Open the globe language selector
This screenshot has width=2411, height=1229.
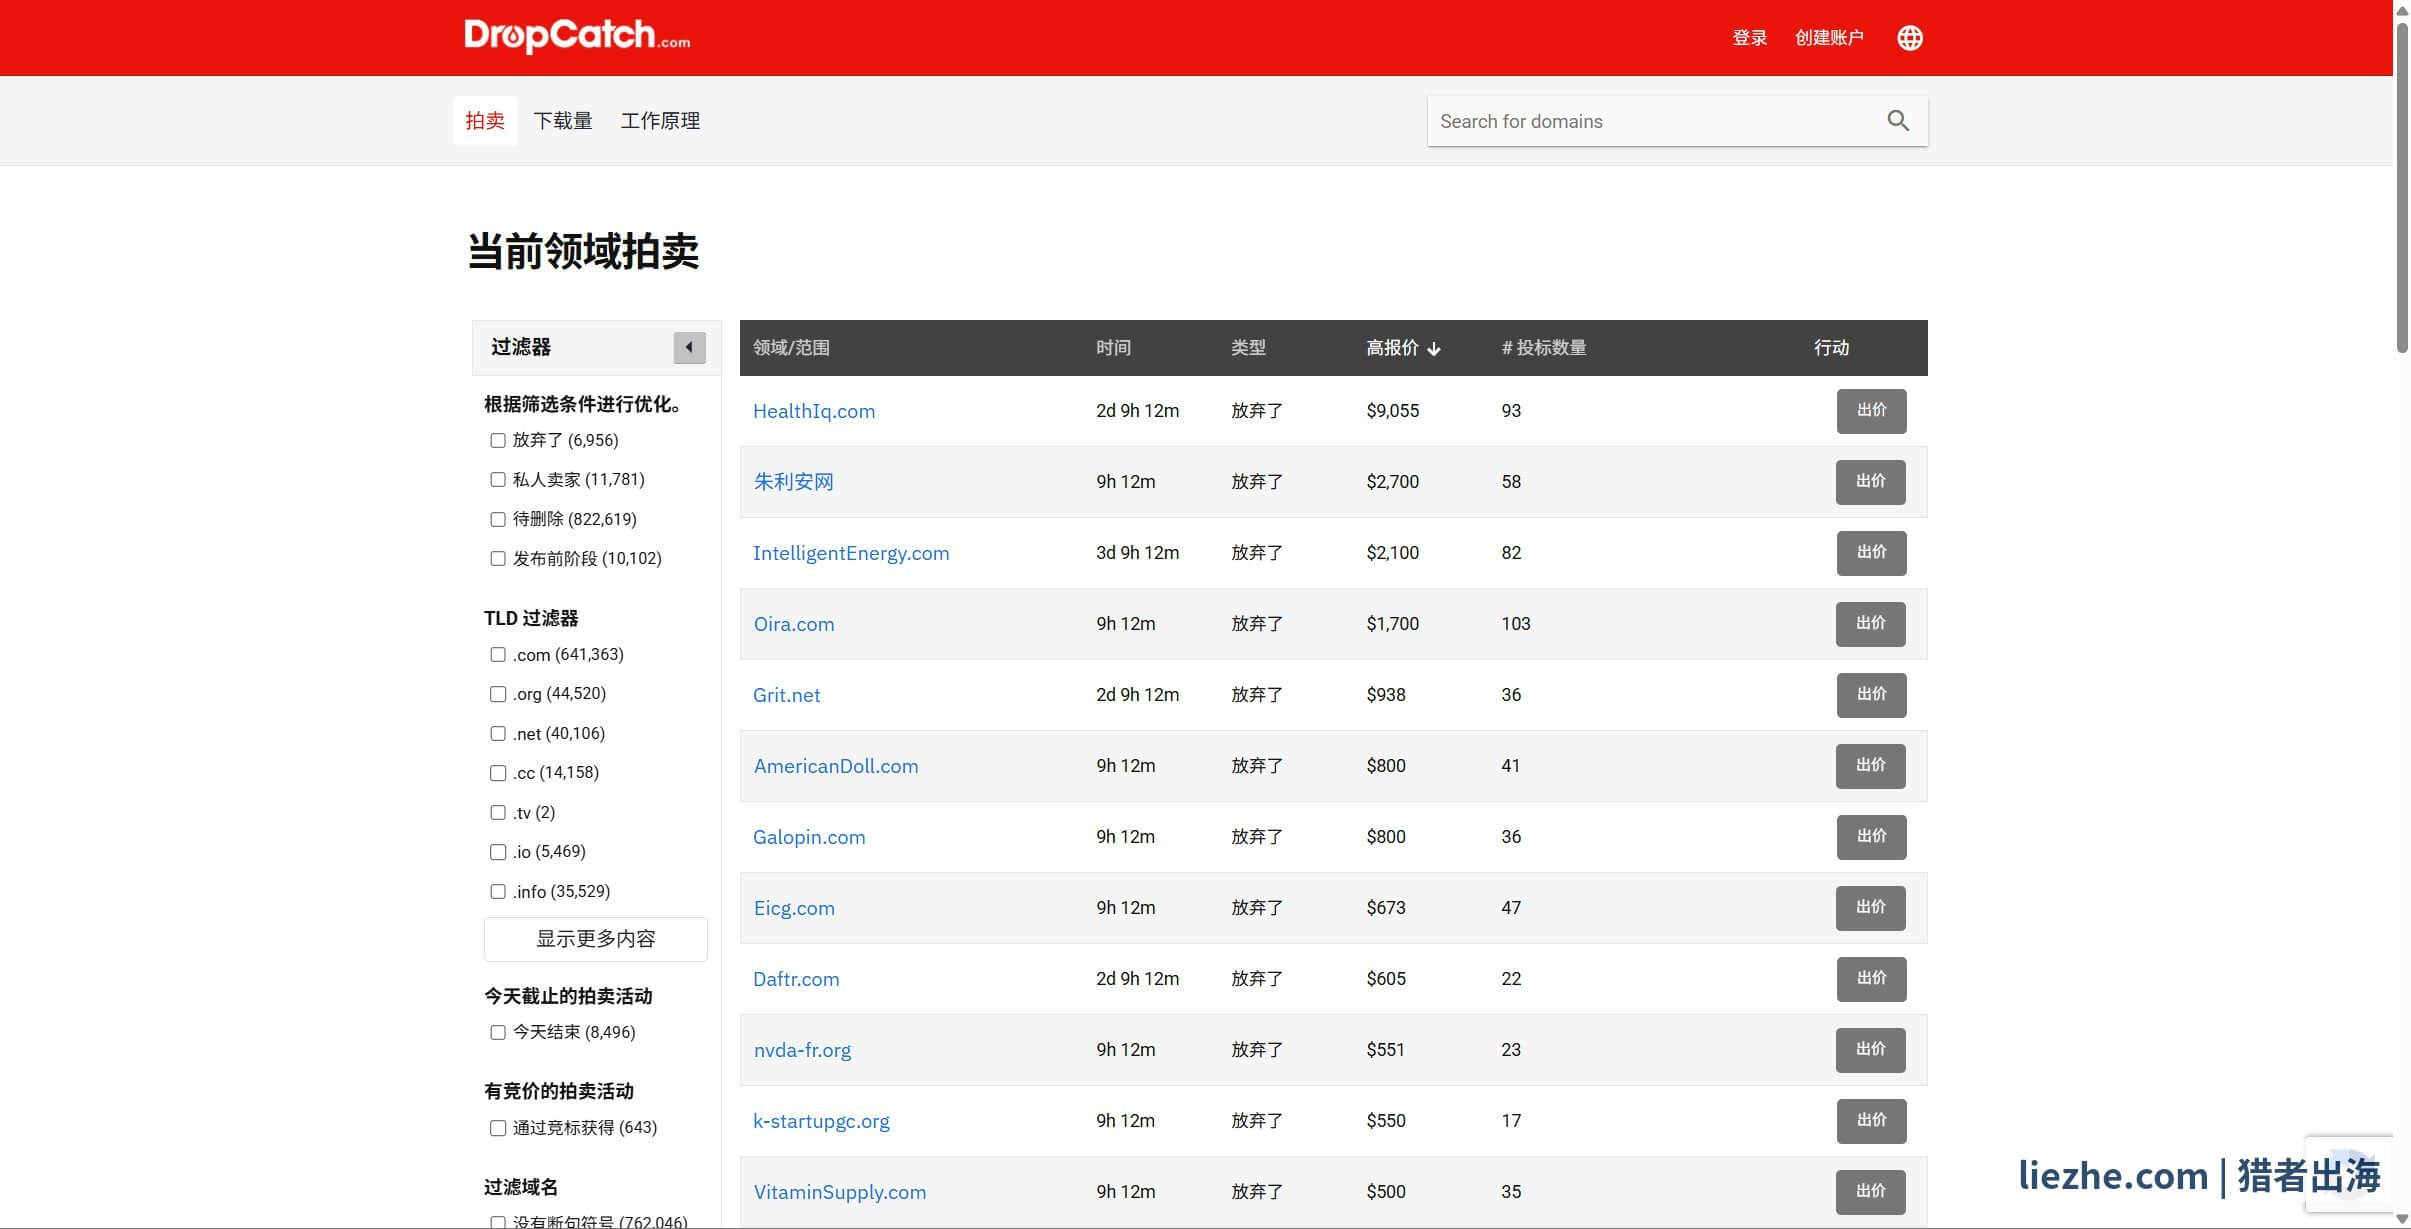[1909, 38]
